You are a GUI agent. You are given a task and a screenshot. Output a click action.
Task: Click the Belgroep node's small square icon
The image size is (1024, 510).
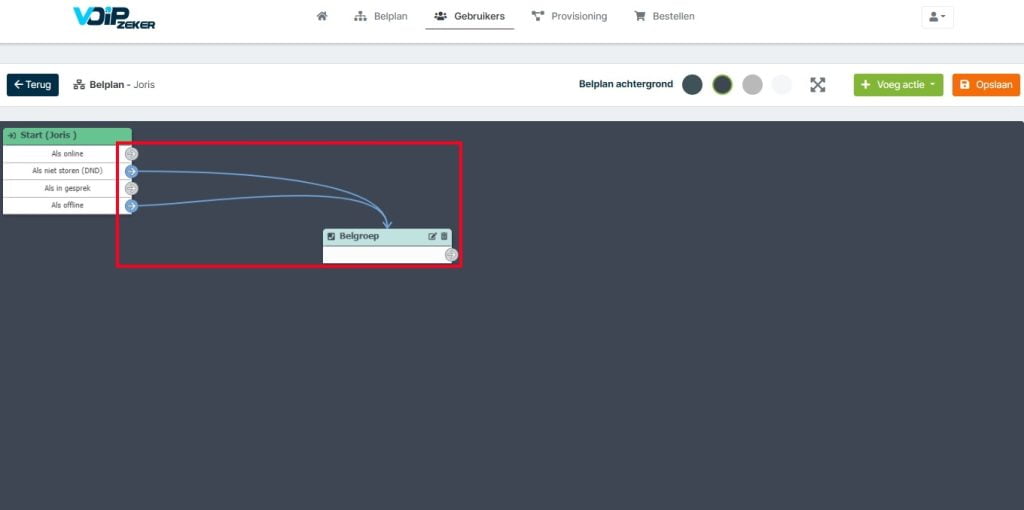(x=331, y=236)
